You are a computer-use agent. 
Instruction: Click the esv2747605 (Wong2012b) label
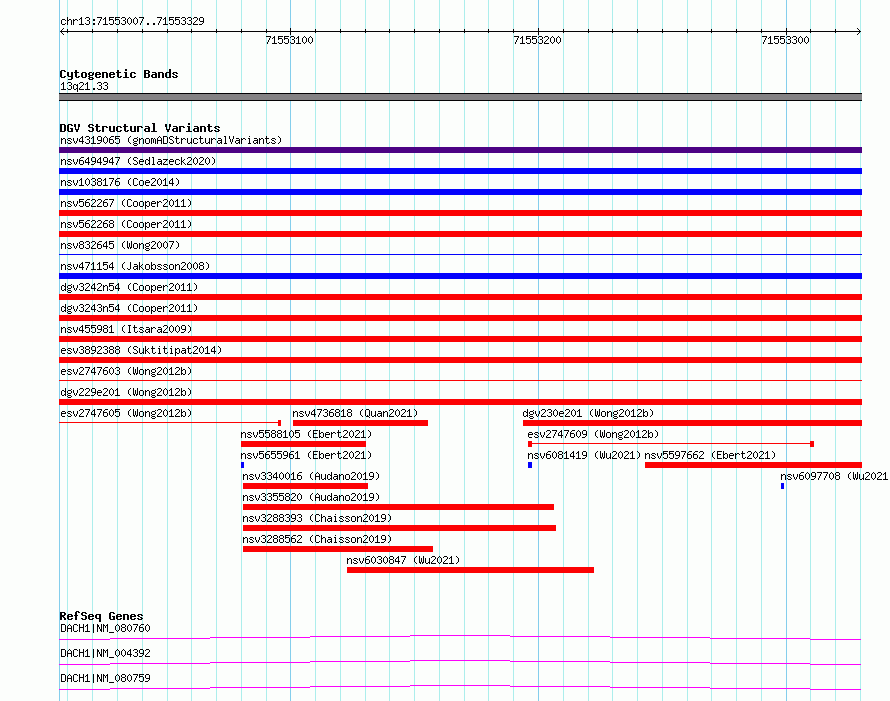pyautogui.click(x=126, y=413)
